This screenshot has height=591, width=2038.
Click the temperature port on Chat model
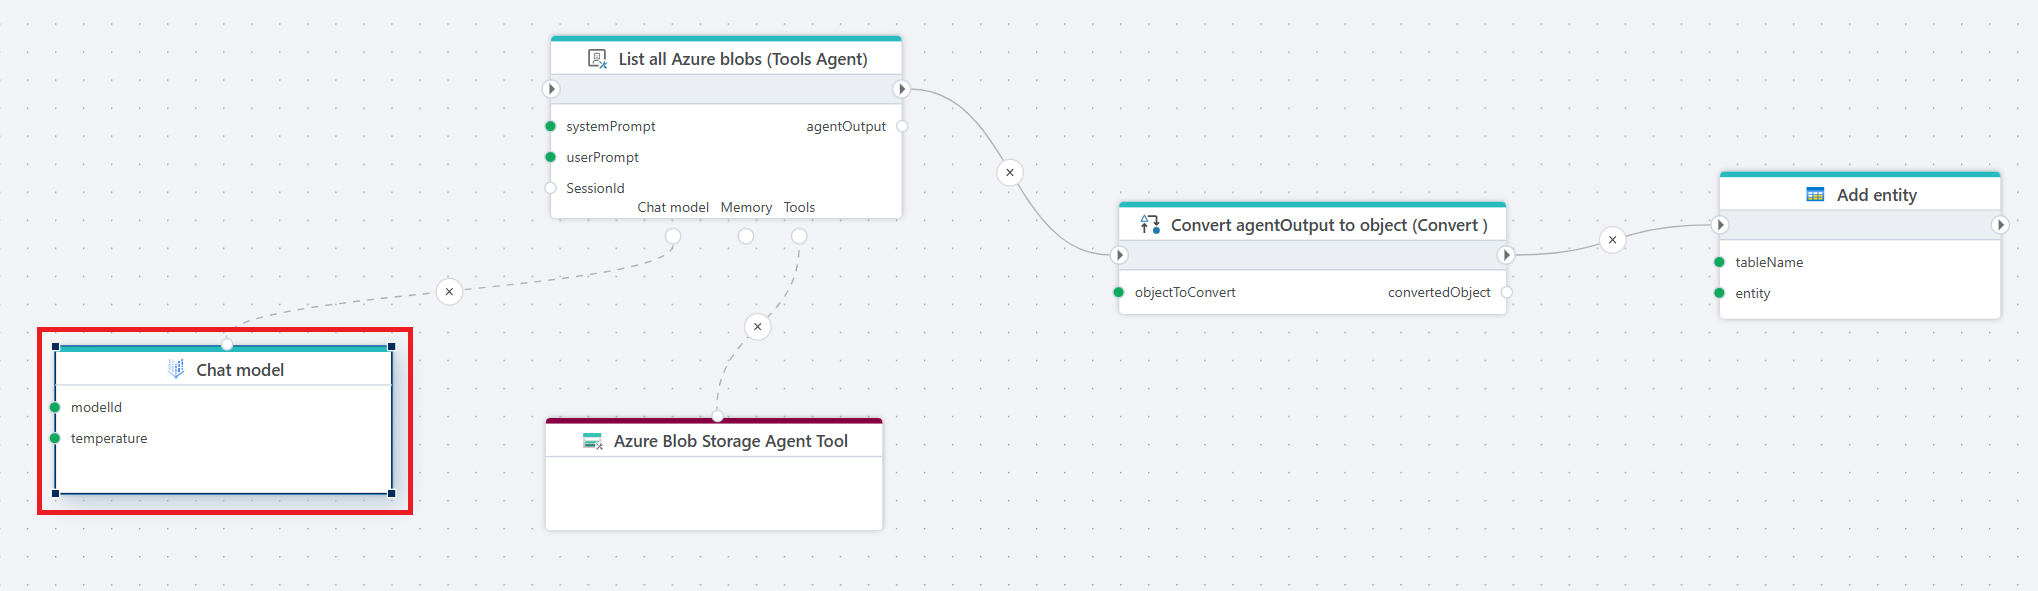click(55, 438)
